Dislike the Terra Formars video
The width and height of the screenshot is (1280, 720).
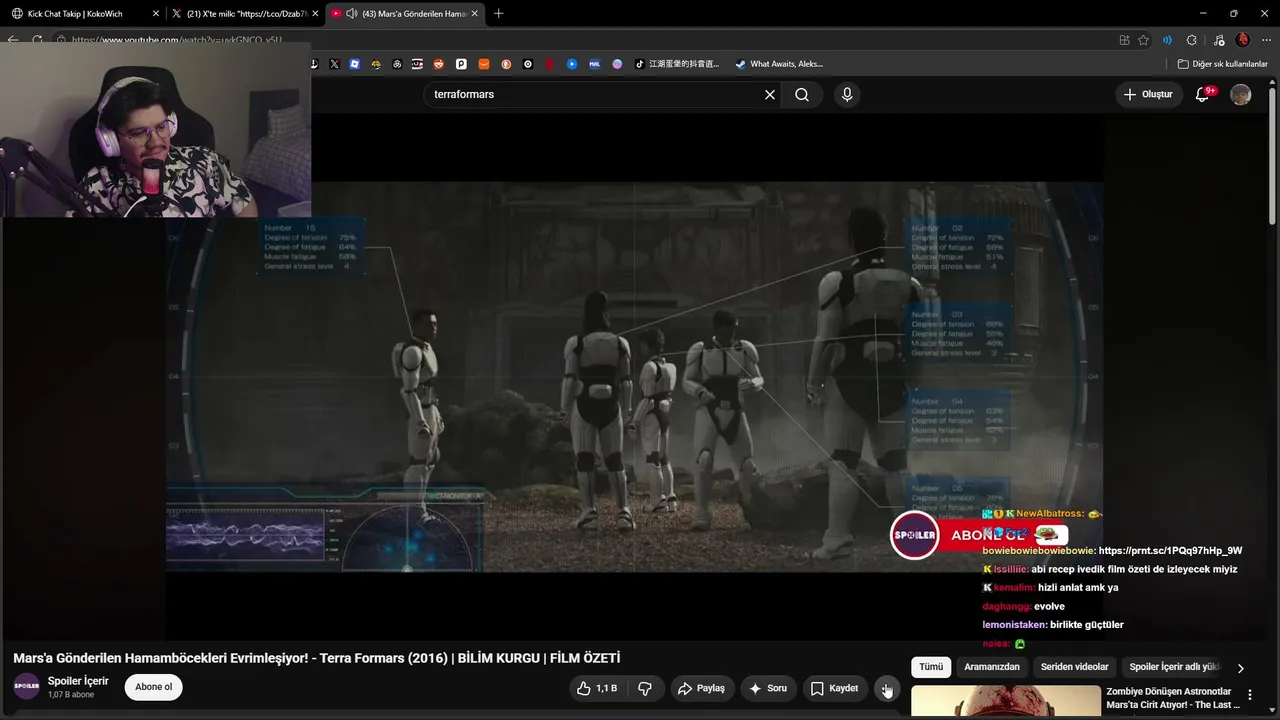645,688
